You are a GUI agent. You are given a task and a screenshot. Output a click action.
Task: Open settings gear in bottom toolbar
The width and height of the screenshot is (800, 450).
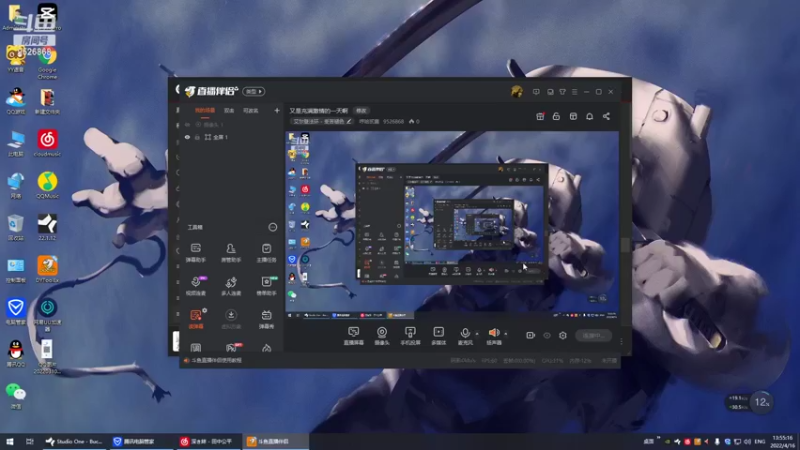[x=563, y=336]
